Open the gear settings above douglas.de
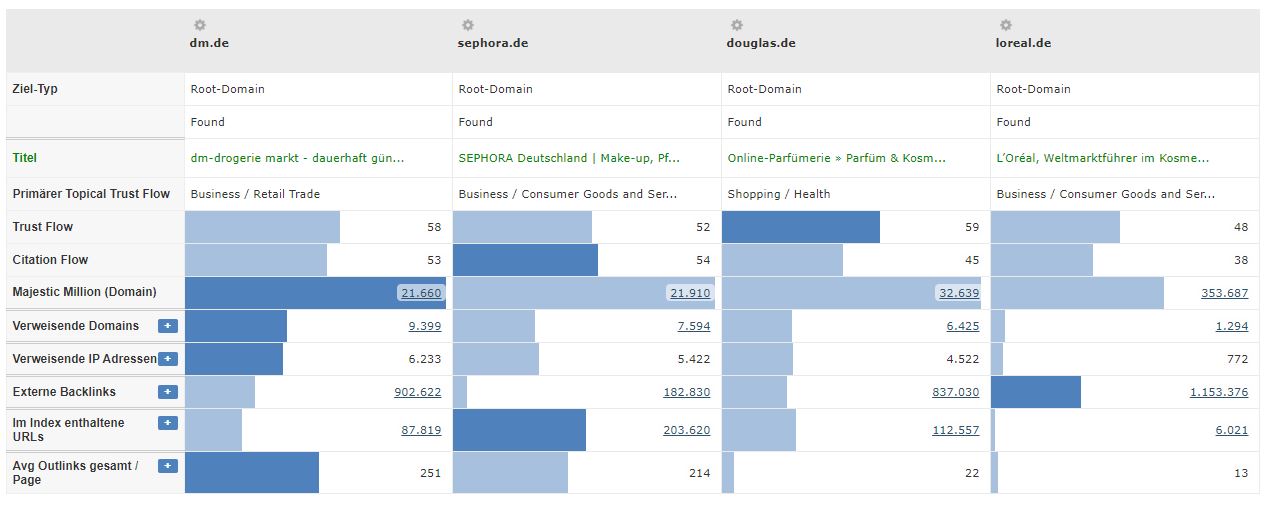The height and width of the screenshot is (505, 1272). click(x=736, y=25)
